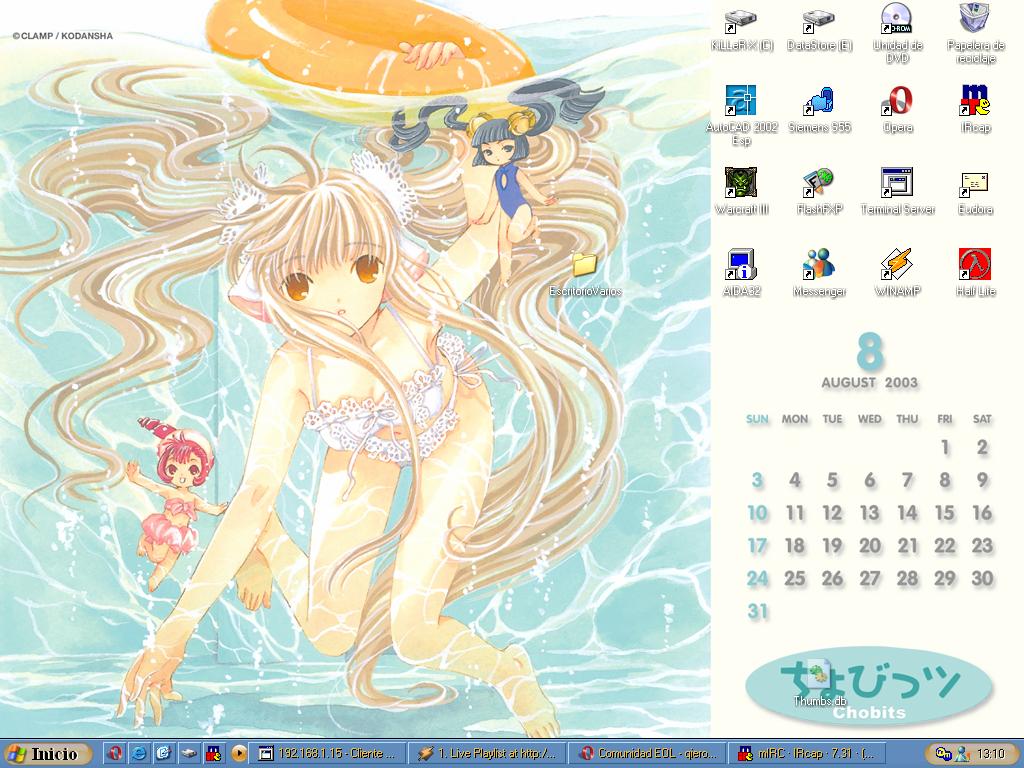The width and height of the screenshot is (1024, 768).
Task: Switch to mIRC IRcap 7.31 taskbar window
Action: pos(806,754)
